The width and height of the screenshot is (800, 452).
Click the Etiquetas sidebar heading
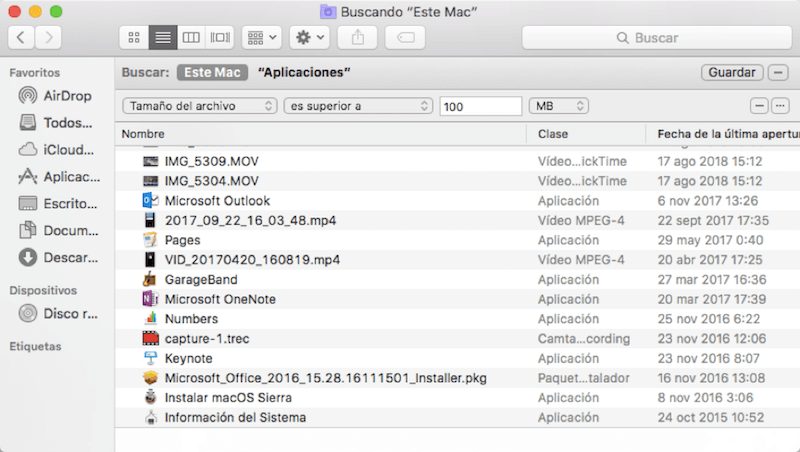pyautogui.click(x=35, y=346)
